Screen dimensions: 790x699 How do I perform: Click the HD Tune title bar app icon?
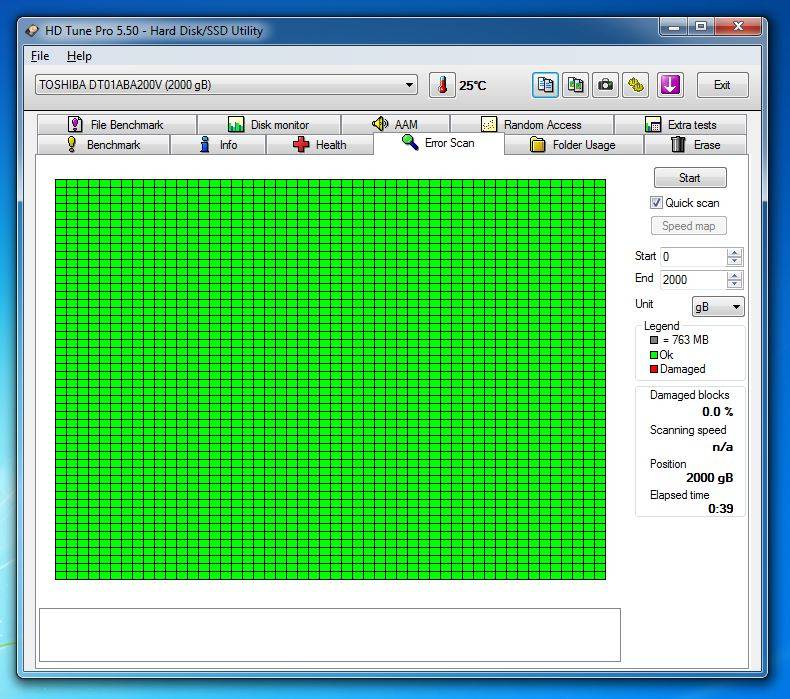click(32, 31)
